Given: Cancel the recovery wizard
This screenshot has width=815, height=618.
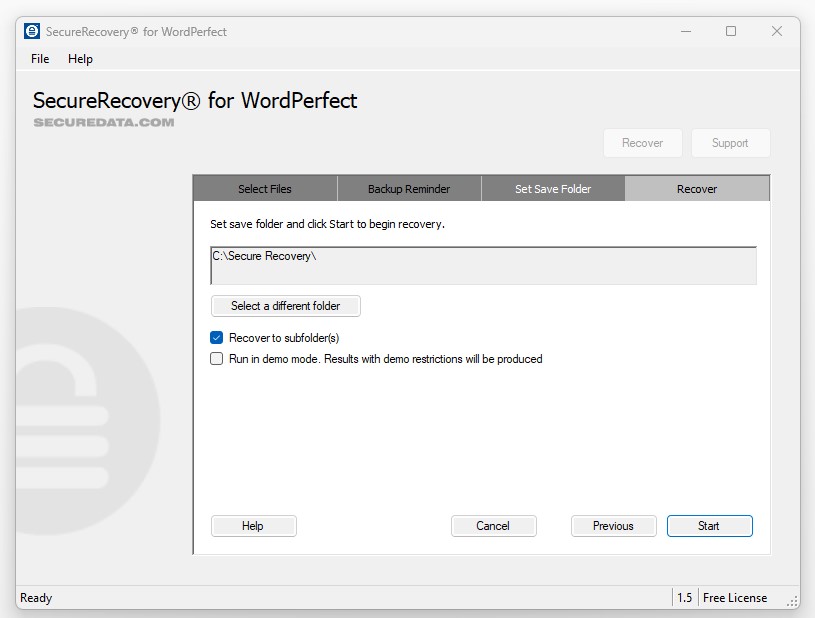Looking at the screenshot, I should tap(493, 526).
